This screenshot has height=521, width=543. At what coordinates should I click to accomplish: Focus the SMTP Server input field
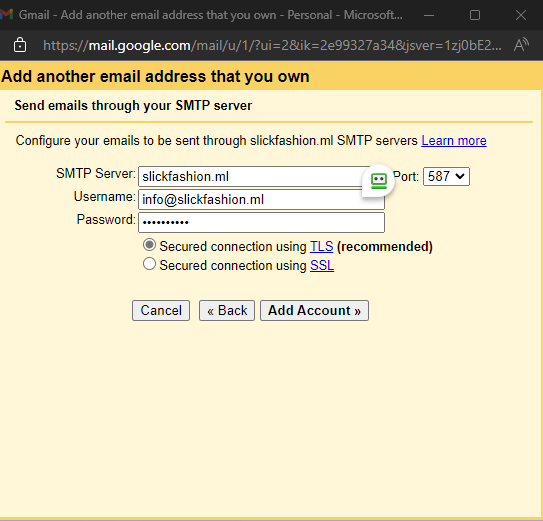(x=261, y=176)
